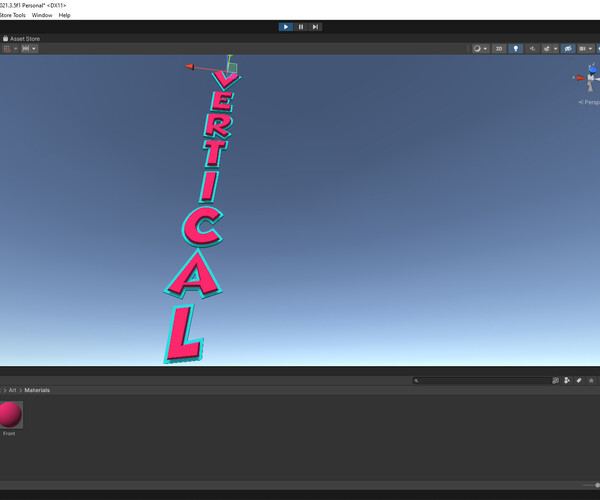Click the Pause button in the toolbar

[x=301, y=27]
